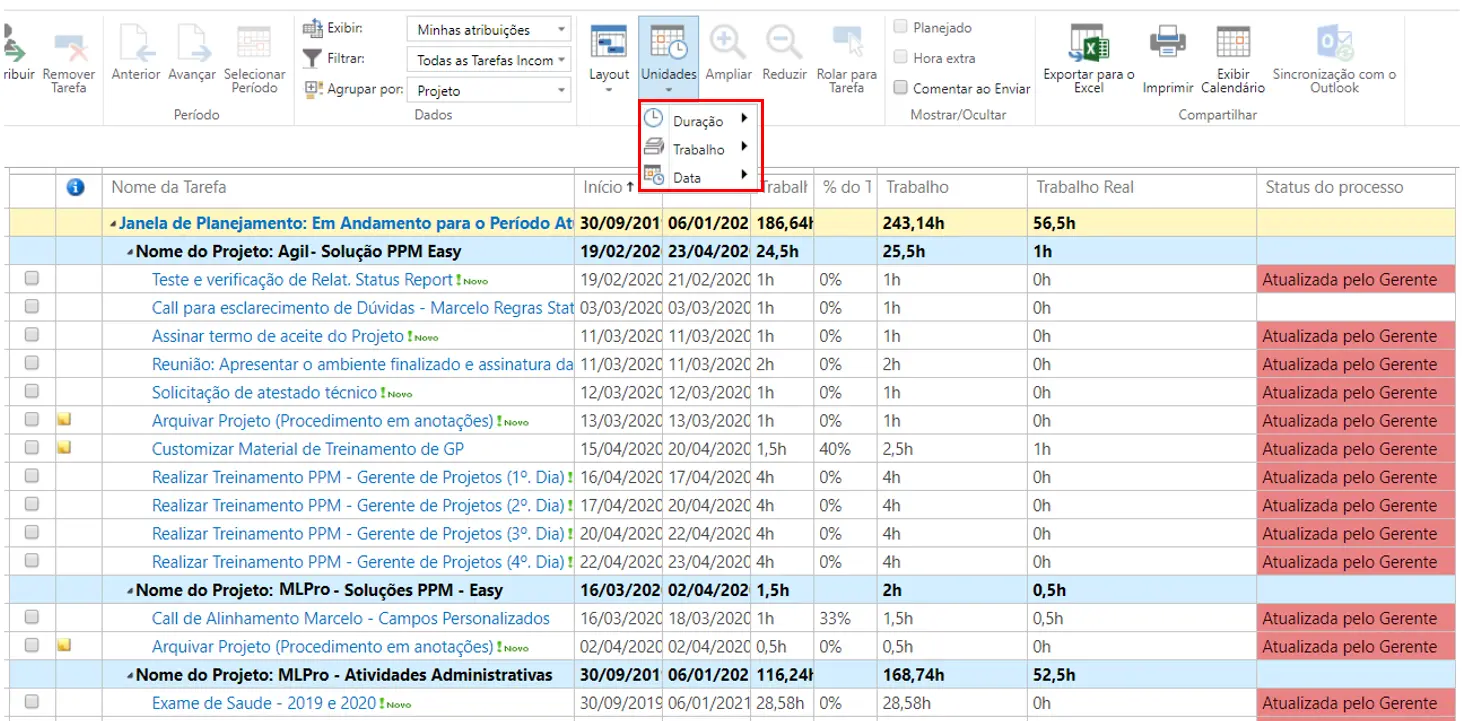Open Exame de Saude - 2019 e 2020 link
This screenshot has height=721, width=1462.
tap(264, 703)
